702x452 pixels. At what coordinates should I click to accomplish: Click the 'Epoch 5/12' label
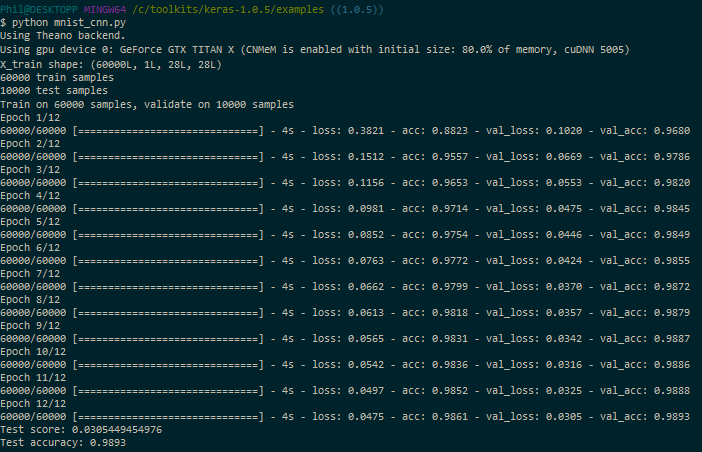30,222
